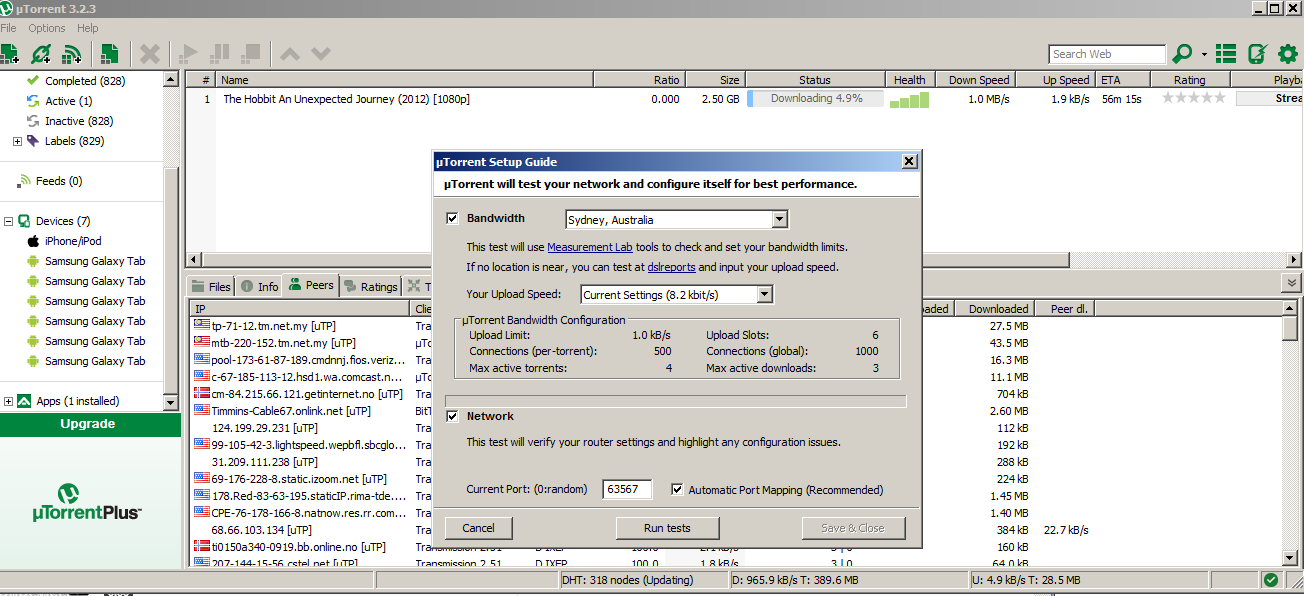Click the Pause torrent toolbar icon

220,53
